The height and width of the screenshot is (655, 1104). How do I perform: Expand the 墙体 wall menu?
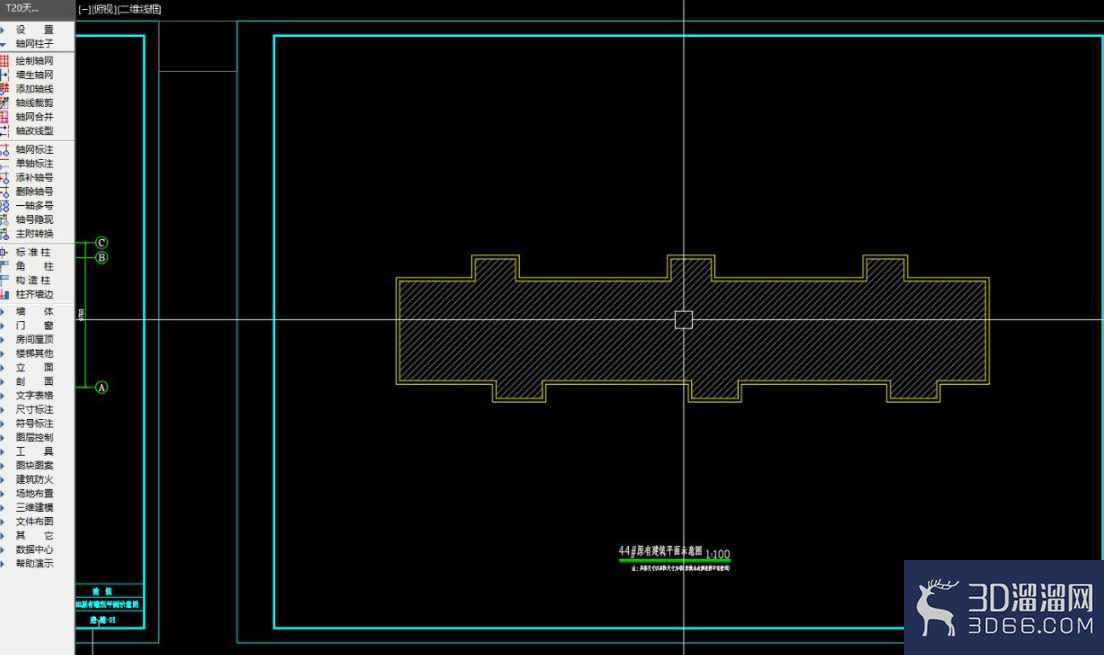pyautogui.click(x=34, y=311)
